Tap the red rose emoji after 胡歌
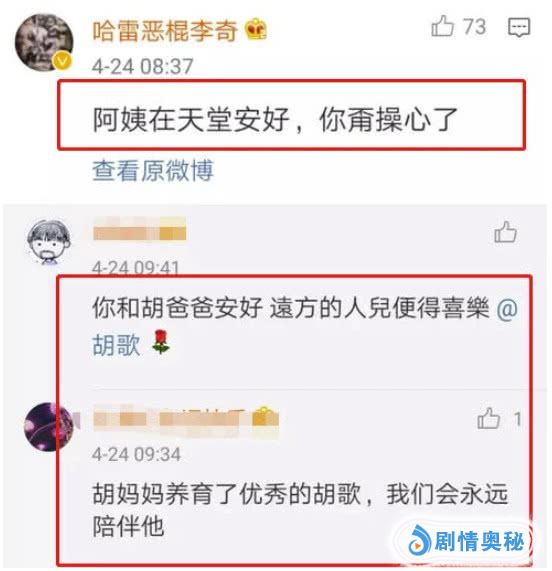 (161, 342)
